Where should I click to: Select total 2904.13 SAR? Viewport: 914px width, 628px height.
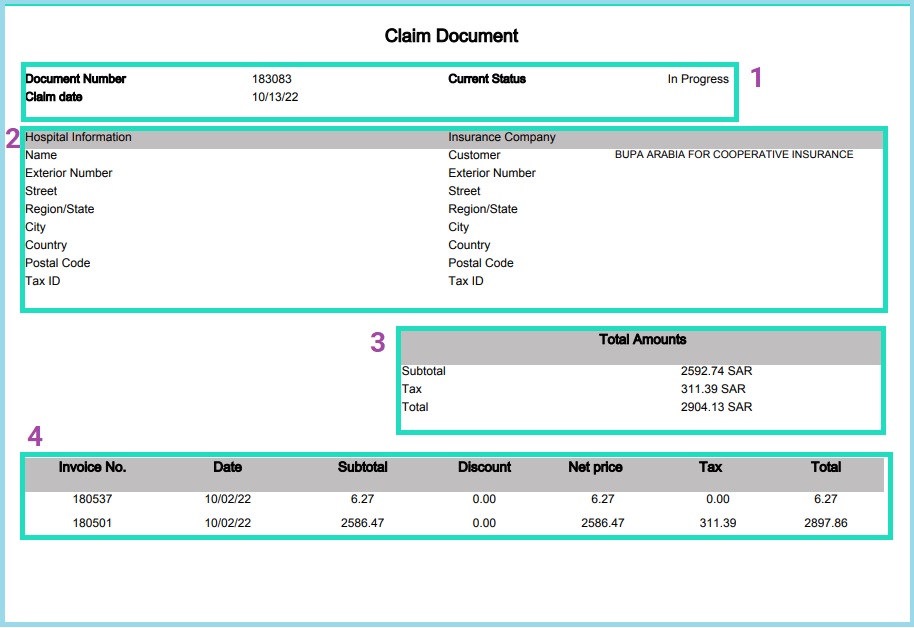716,407
